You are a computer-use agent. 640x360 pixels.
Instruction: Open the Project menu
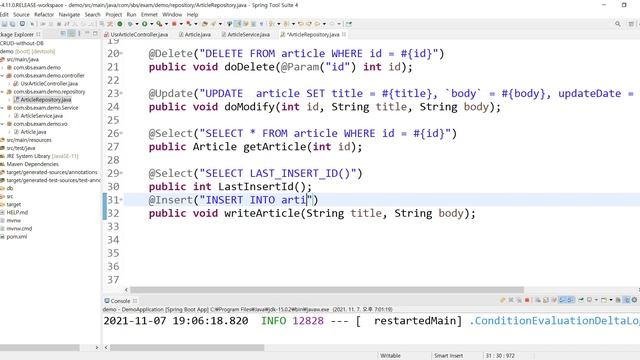click(113, 14)
